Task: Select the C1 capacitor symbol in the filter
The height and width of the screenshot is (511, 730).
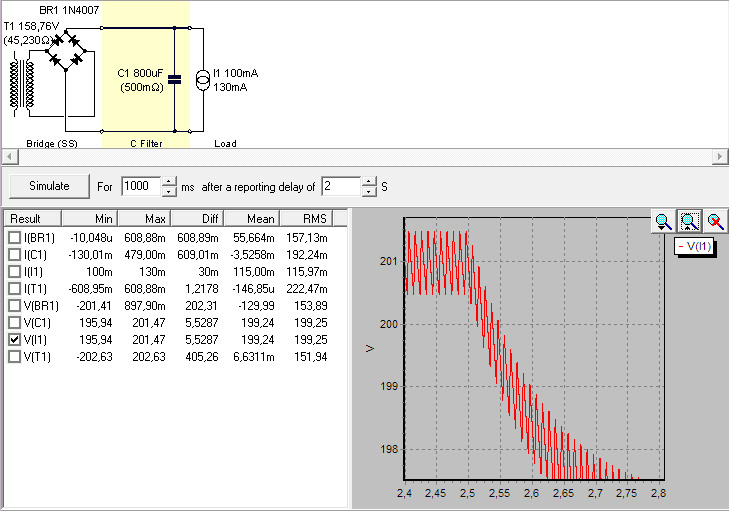Action: (x=175, y=79)
